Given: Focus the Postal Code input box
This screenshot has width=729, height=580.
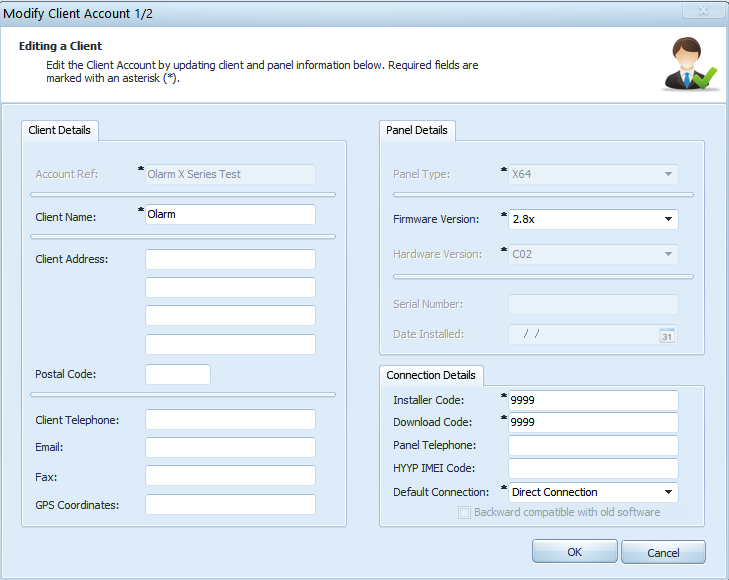Looking at the screenshot, I should pyautogui.click(x=178, y=374).
